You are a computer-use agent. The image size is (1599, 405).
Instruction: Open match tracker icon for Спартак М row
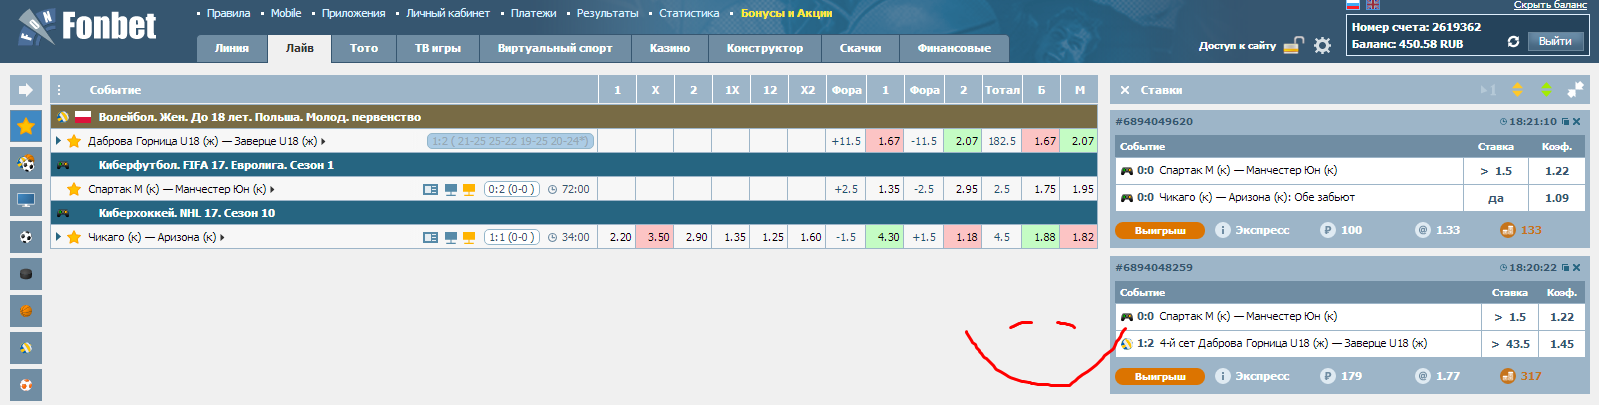point(430,189)
